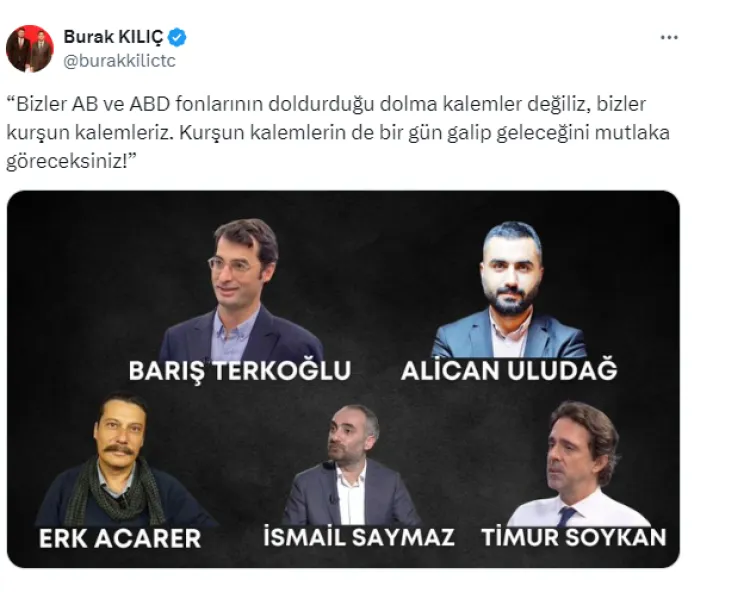Open the @burakkilictc handle link

(120, 61)
